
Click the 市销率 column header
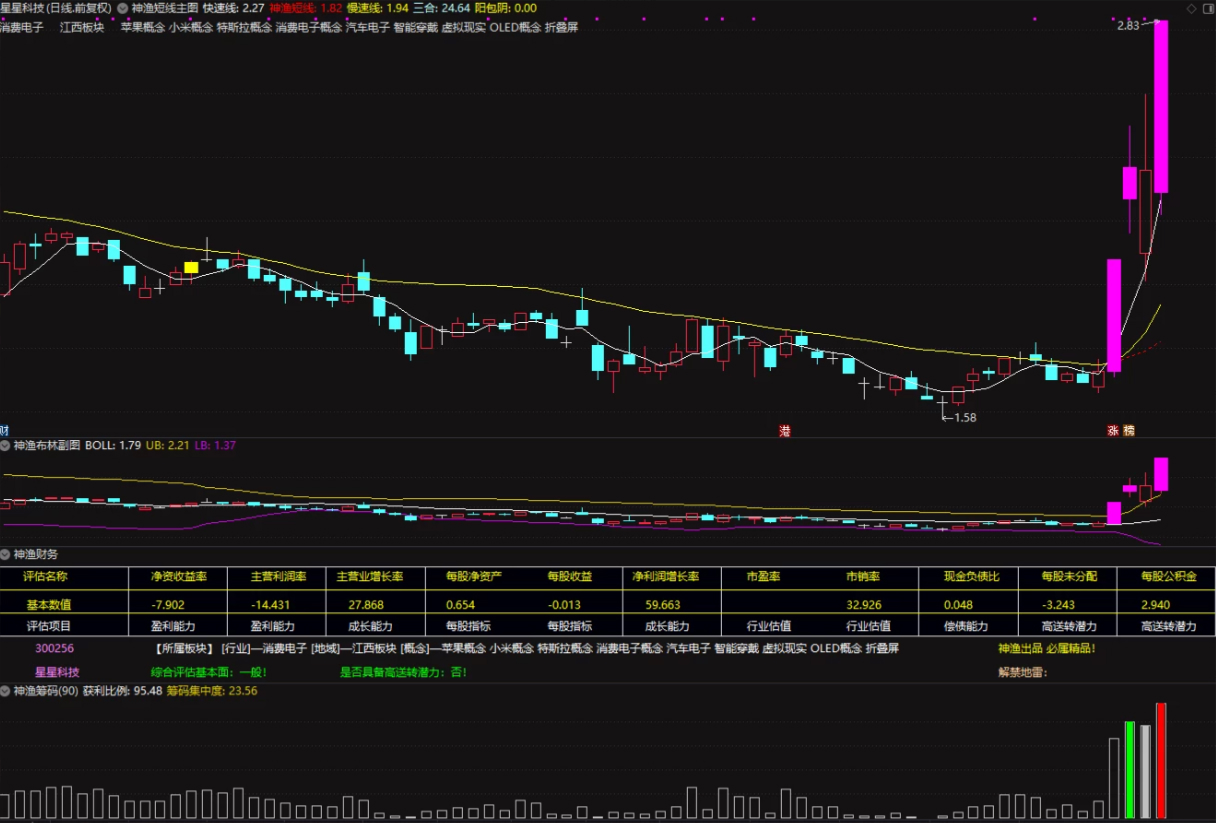click(863, 577)
